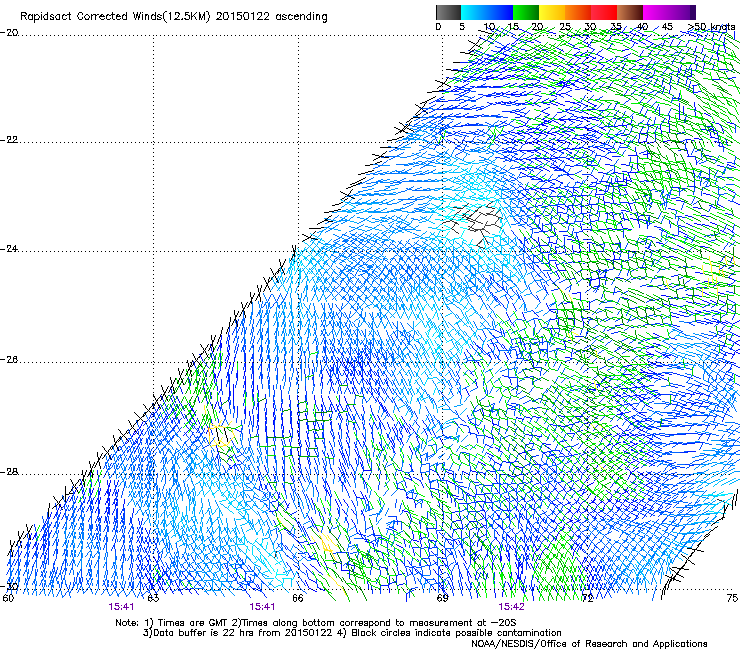This screenshot has width=740, height=650.
Task: Click the '-26' latitude axis label
Action: coord(9,360)
